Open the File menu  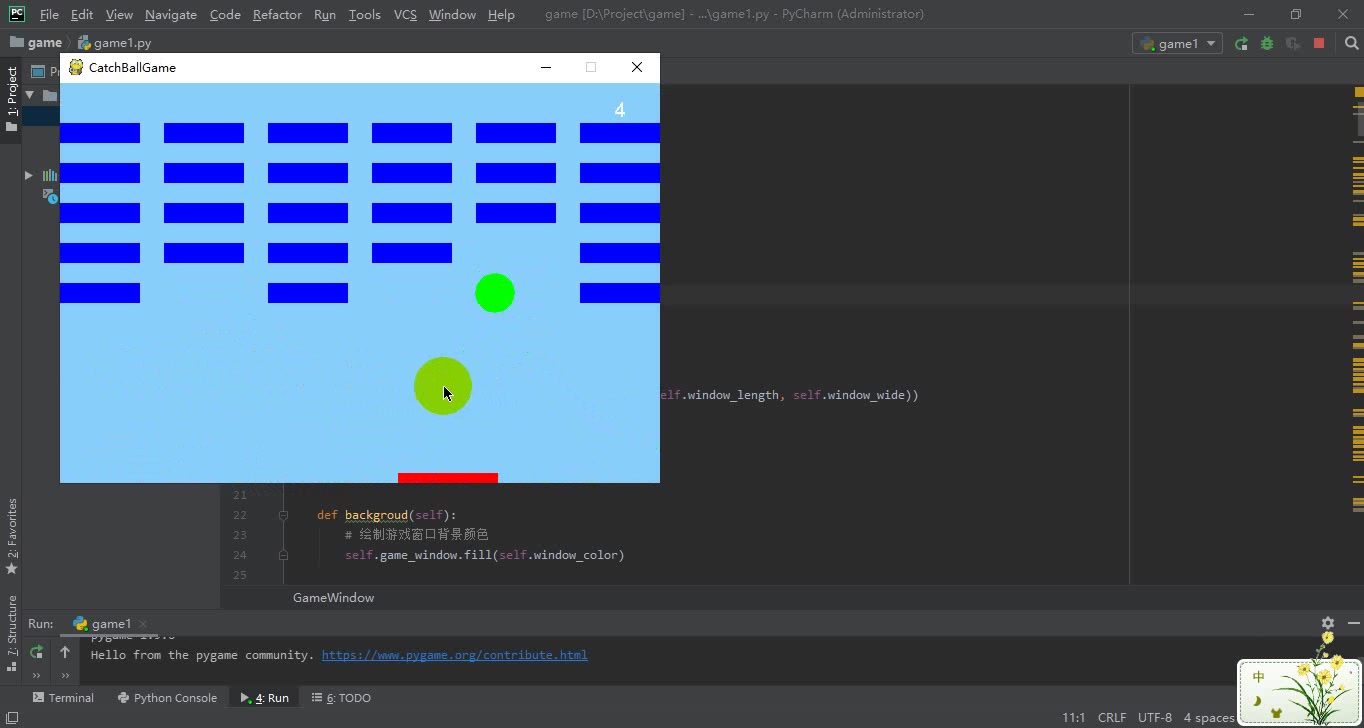(x=49, y=14)
